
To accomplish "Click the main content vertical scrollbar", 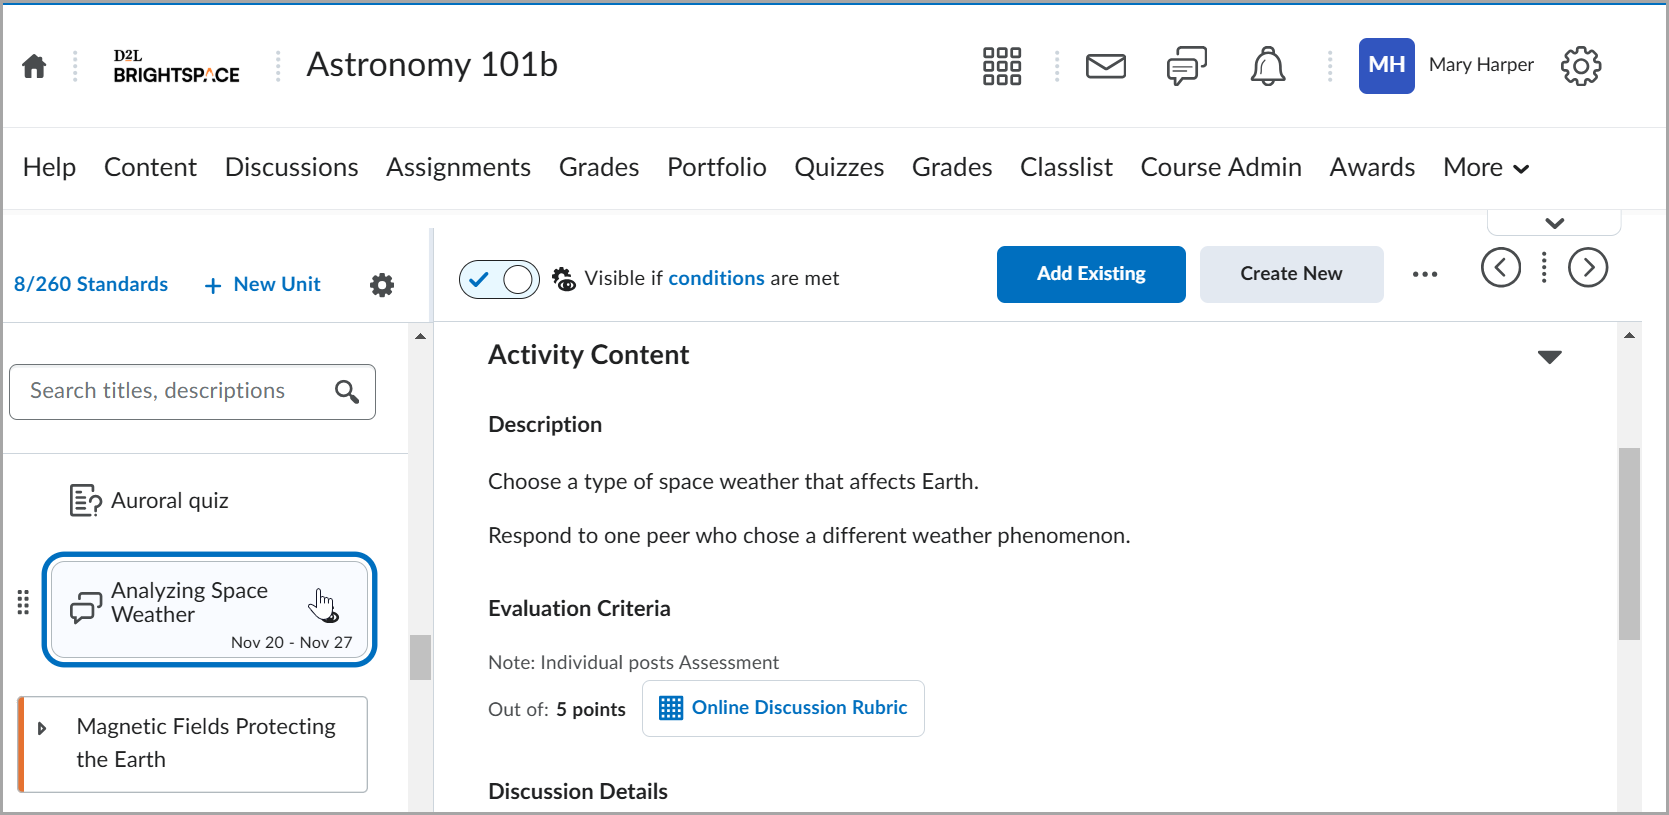I will [1629, 543].
